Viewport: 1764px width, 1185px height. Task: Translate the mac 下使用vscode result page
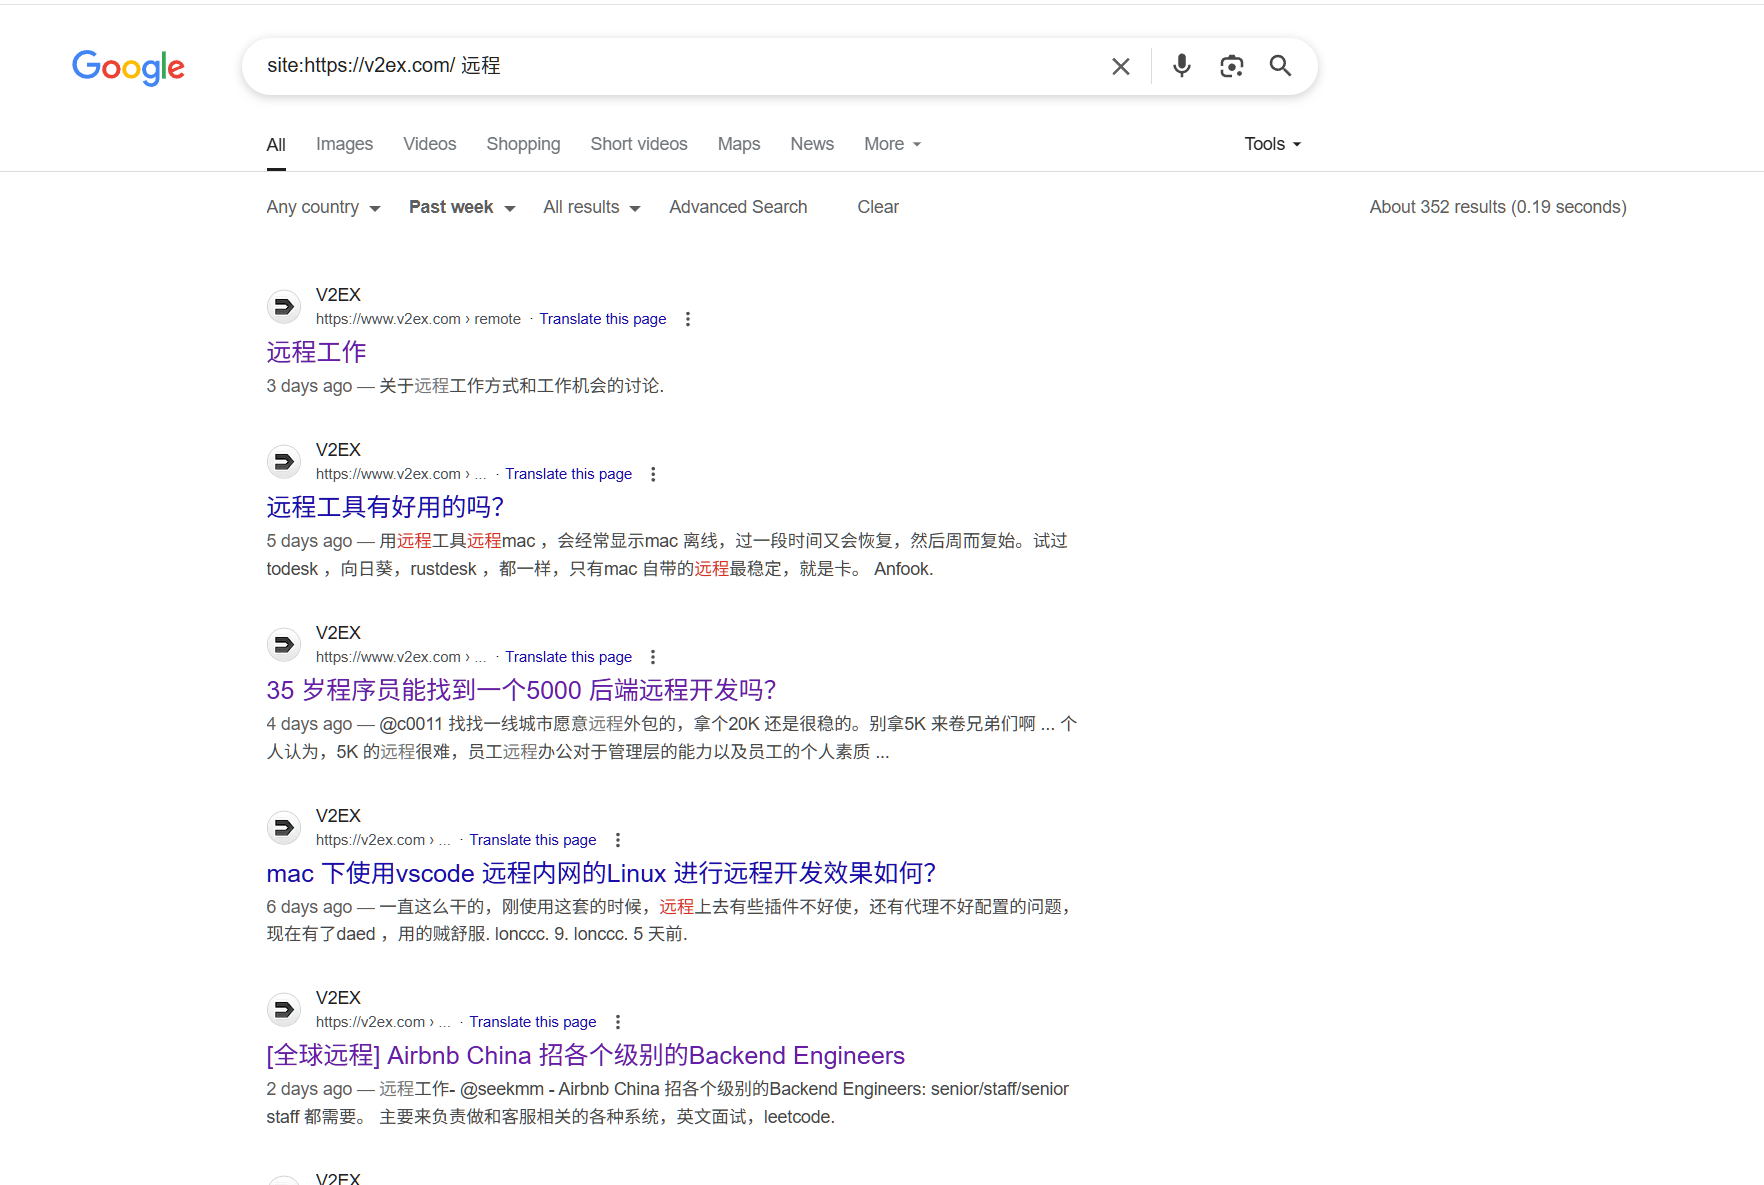point(533,840)
